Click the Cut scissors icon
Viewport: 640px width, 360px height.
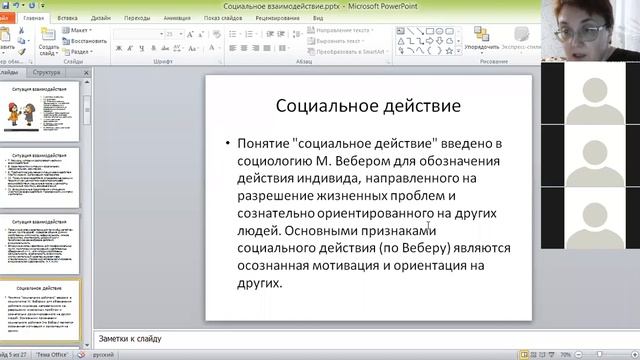21,30
